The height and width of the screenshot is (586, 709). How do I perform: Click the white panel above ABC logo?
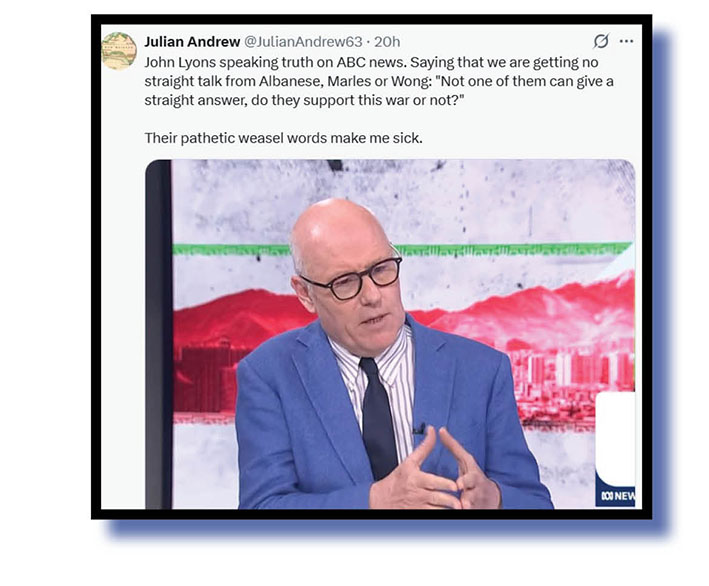[616, 434]
